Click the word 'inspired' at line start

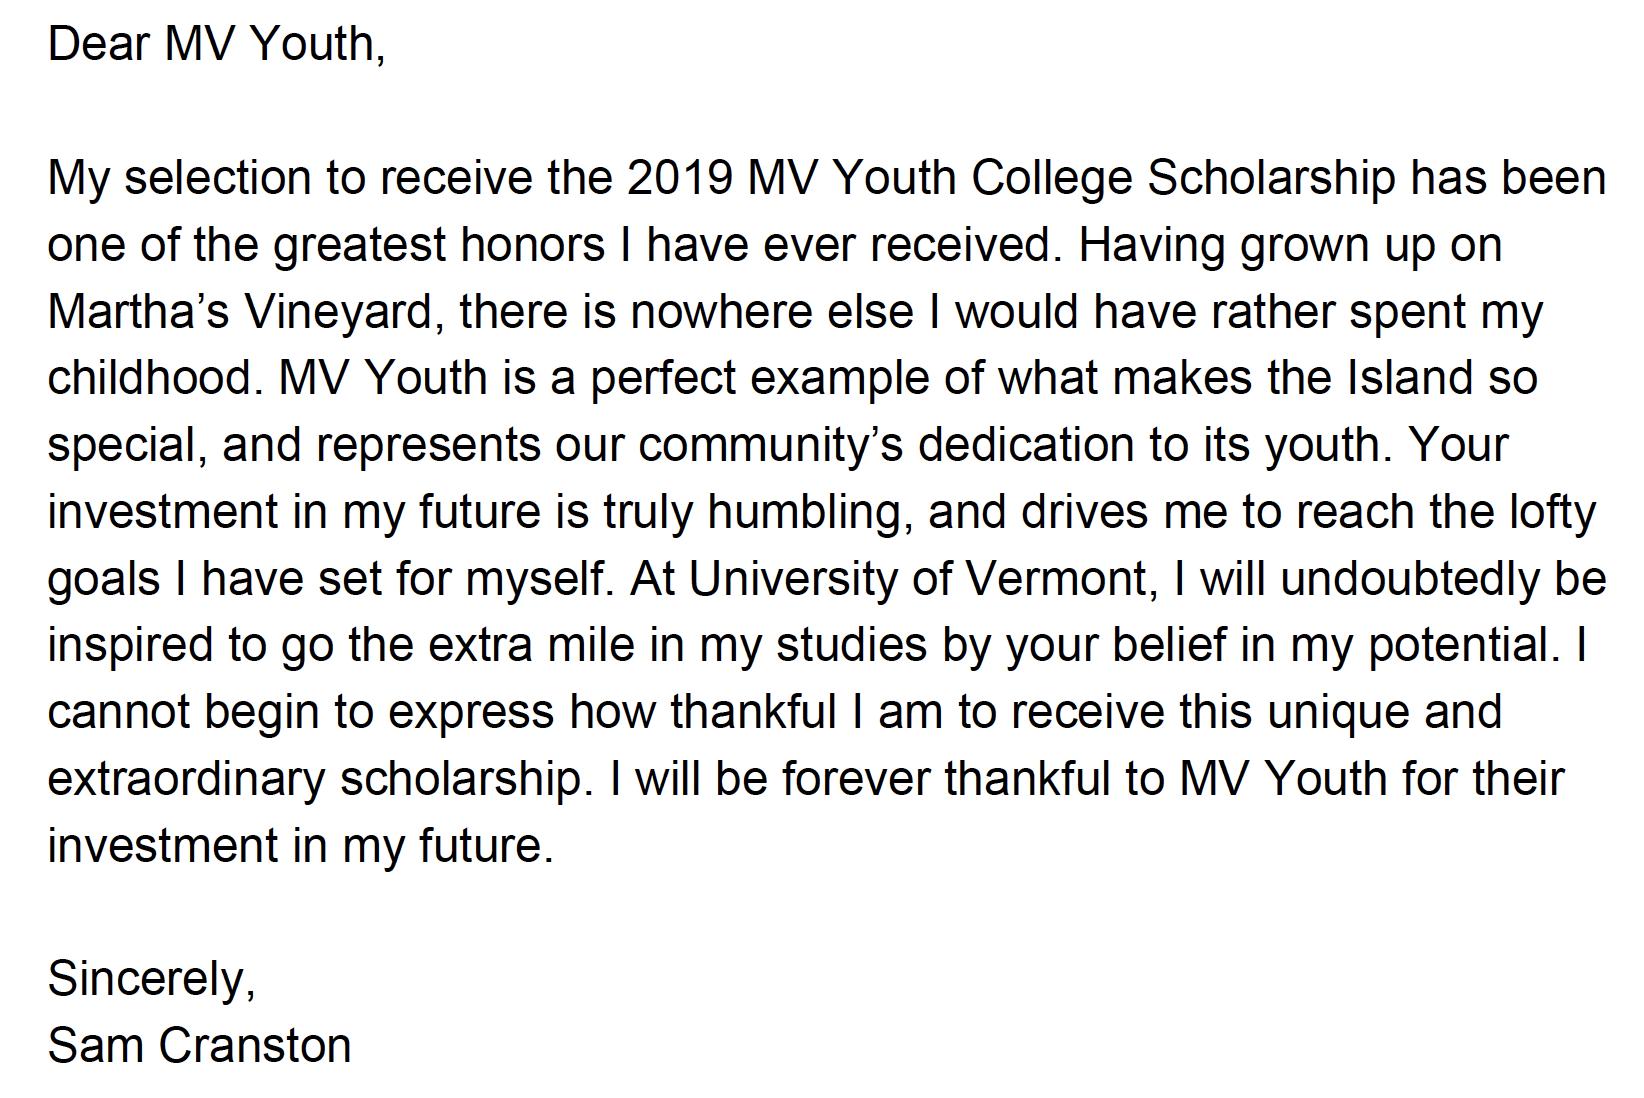point(130,645)
